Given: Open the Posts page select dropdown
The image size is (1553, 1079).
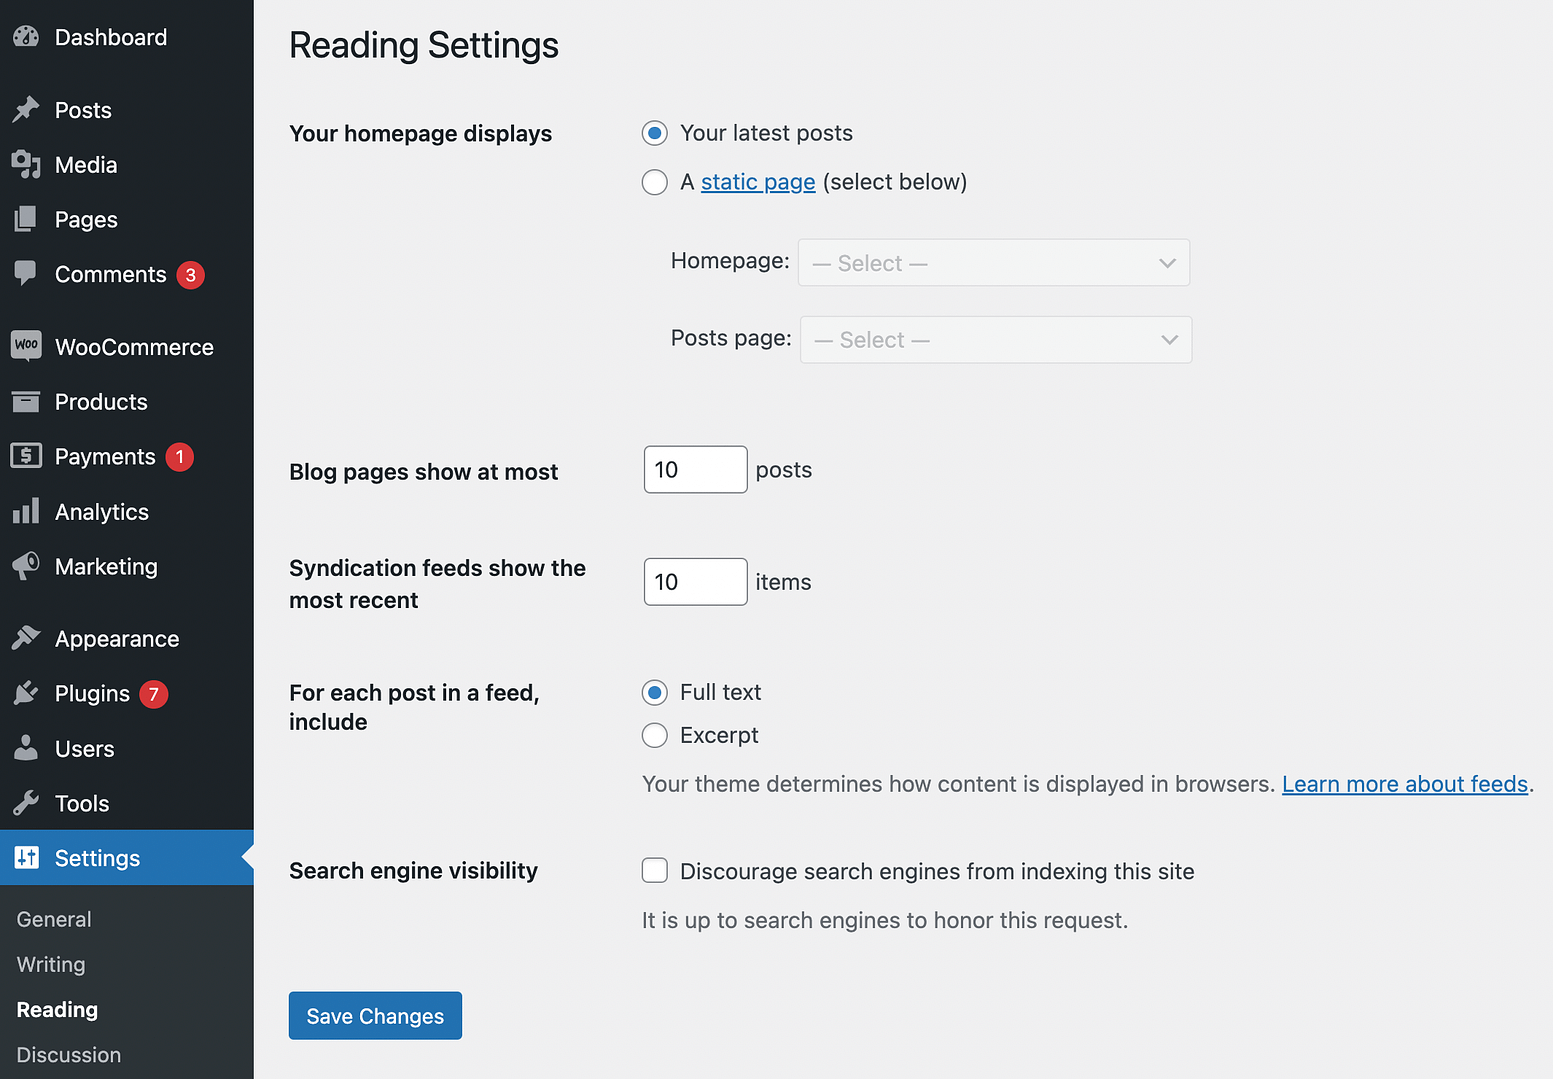Looking at the screenshot, I should click(995, 339).
